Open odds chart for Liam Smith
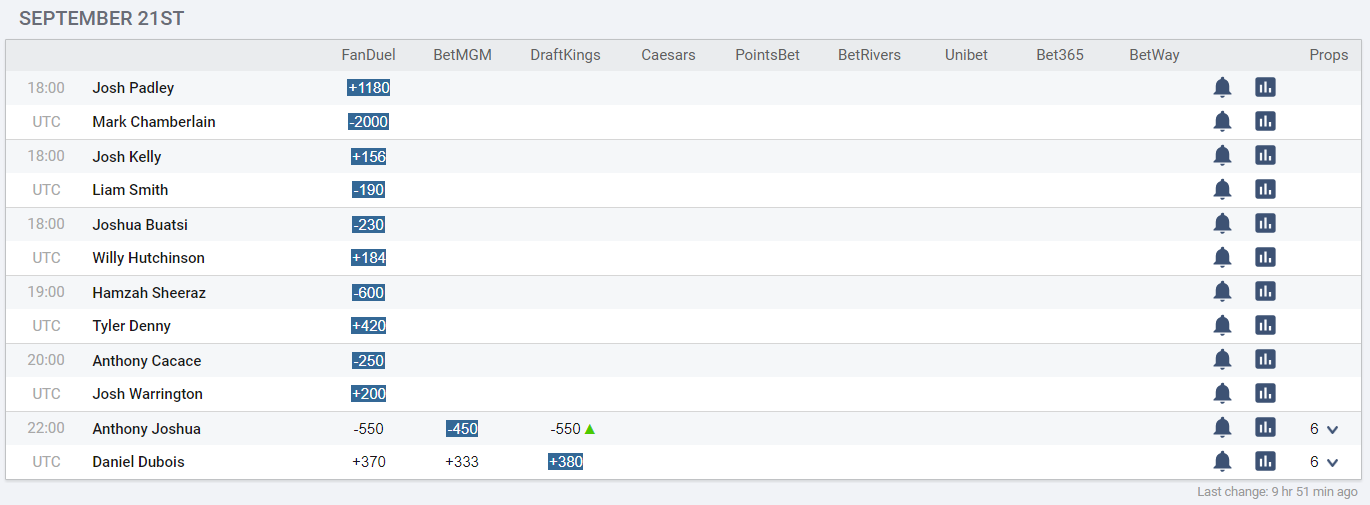 (x=1265, y=190)
